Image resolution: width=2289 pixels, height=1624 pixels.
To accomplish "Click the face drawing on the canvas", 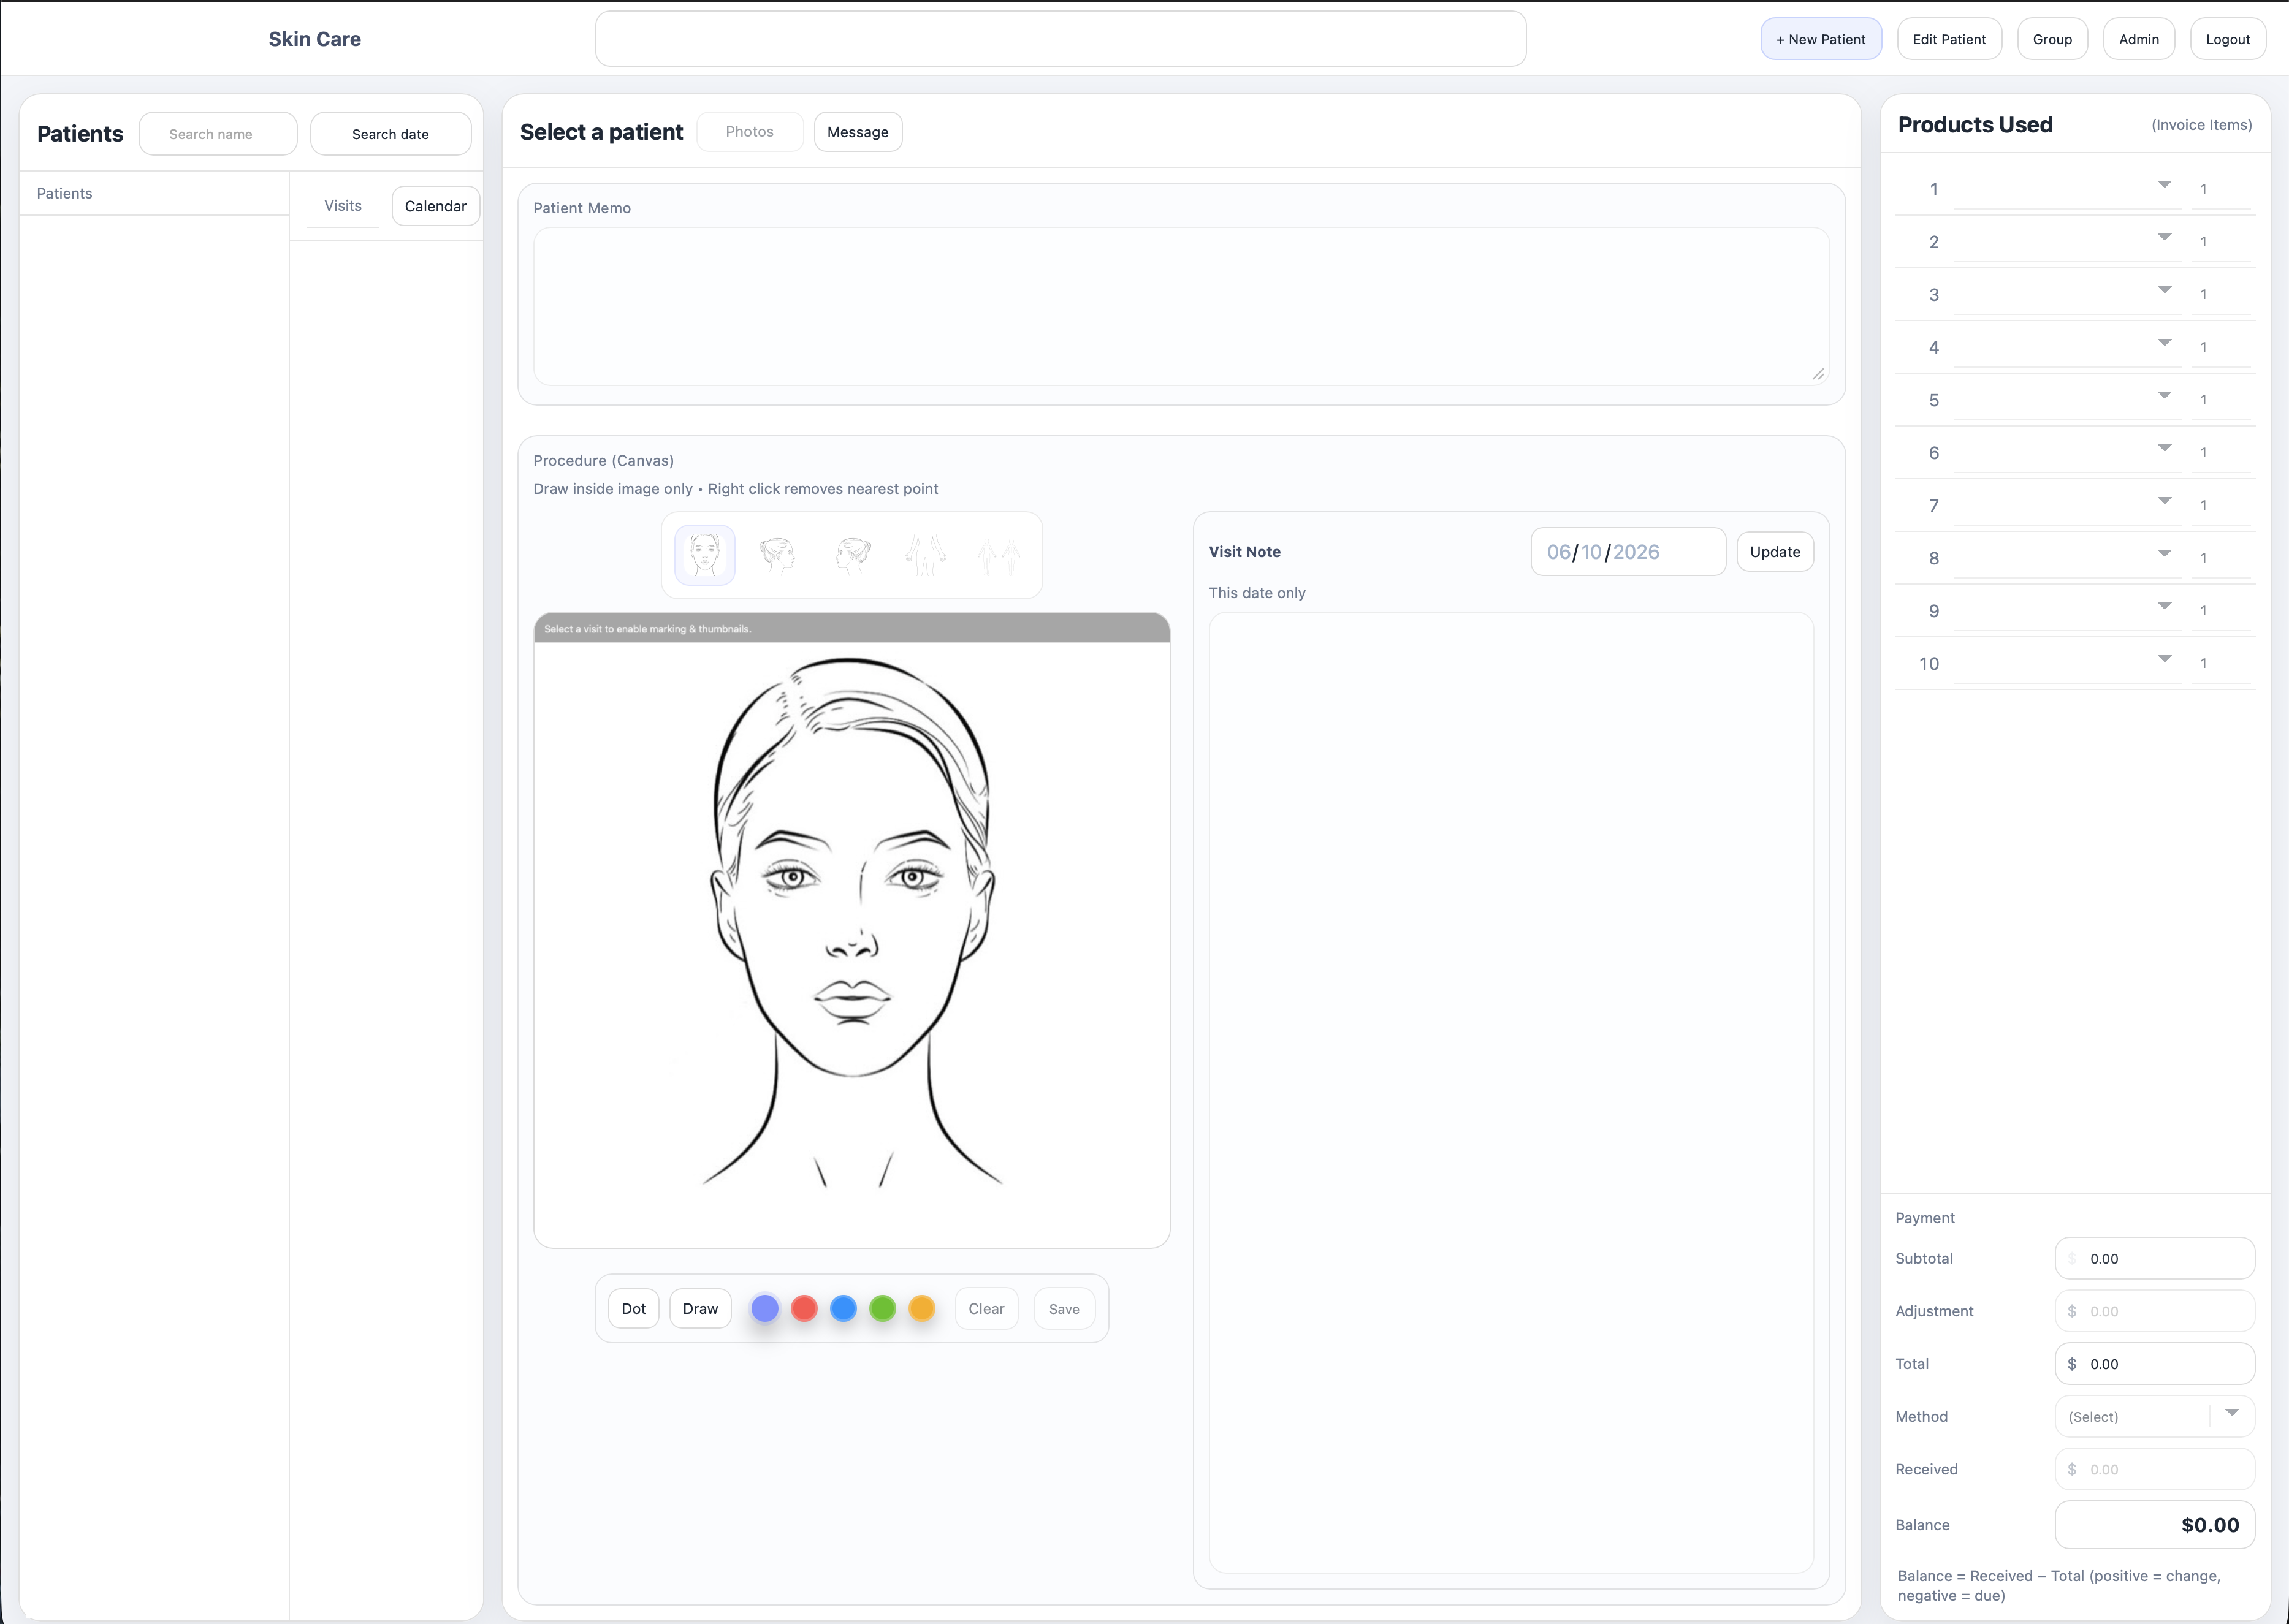I will 852,922.
